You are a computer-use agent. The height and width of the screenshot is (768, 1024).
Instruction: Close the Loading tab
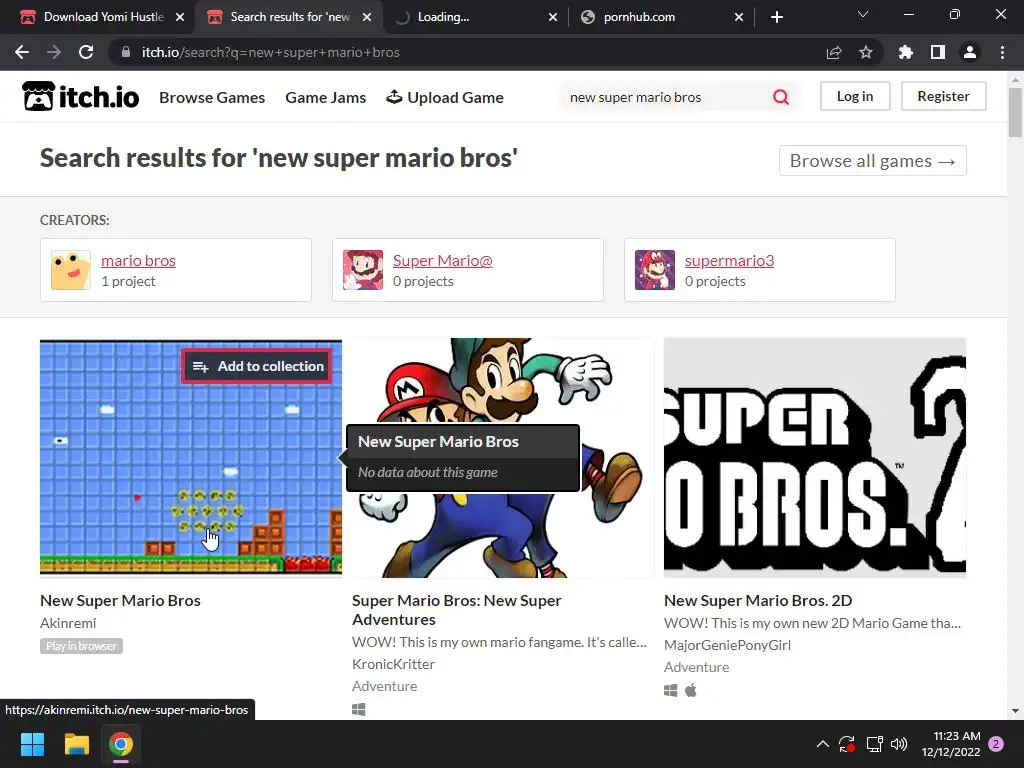point(553,17)
